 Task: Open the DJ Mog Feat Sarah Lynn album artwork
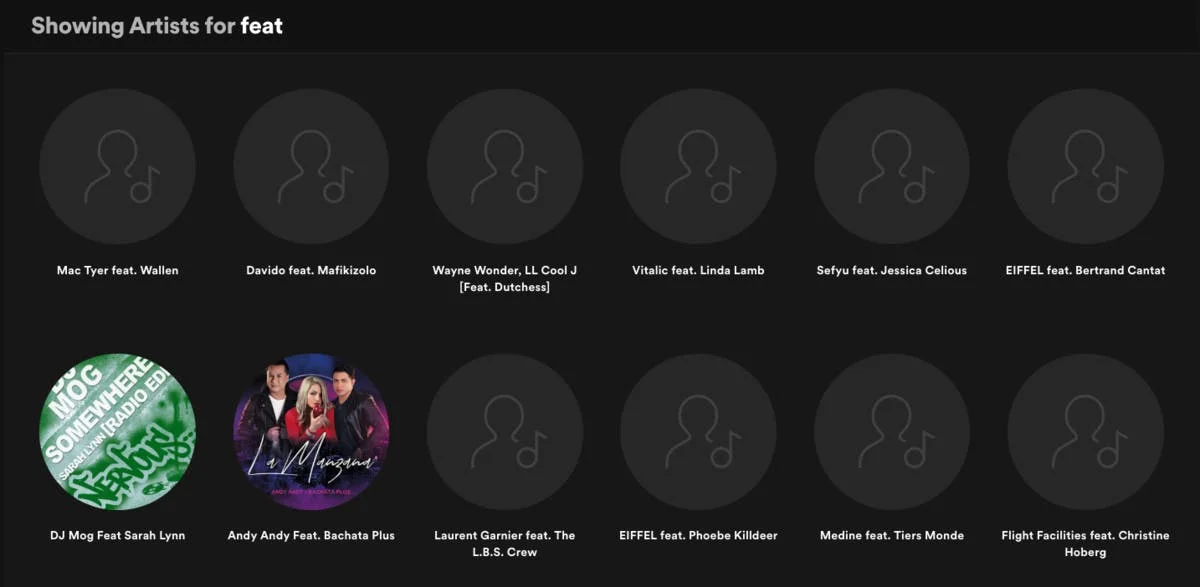pyautogui.click(x=117, y=432)
